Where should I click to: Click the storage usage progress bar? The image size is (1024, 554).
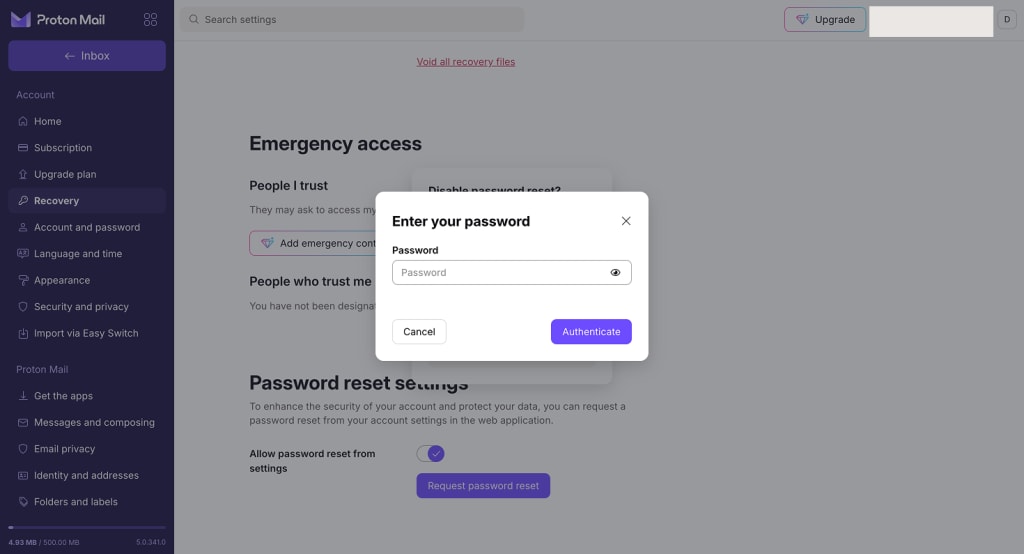(87, 527)
